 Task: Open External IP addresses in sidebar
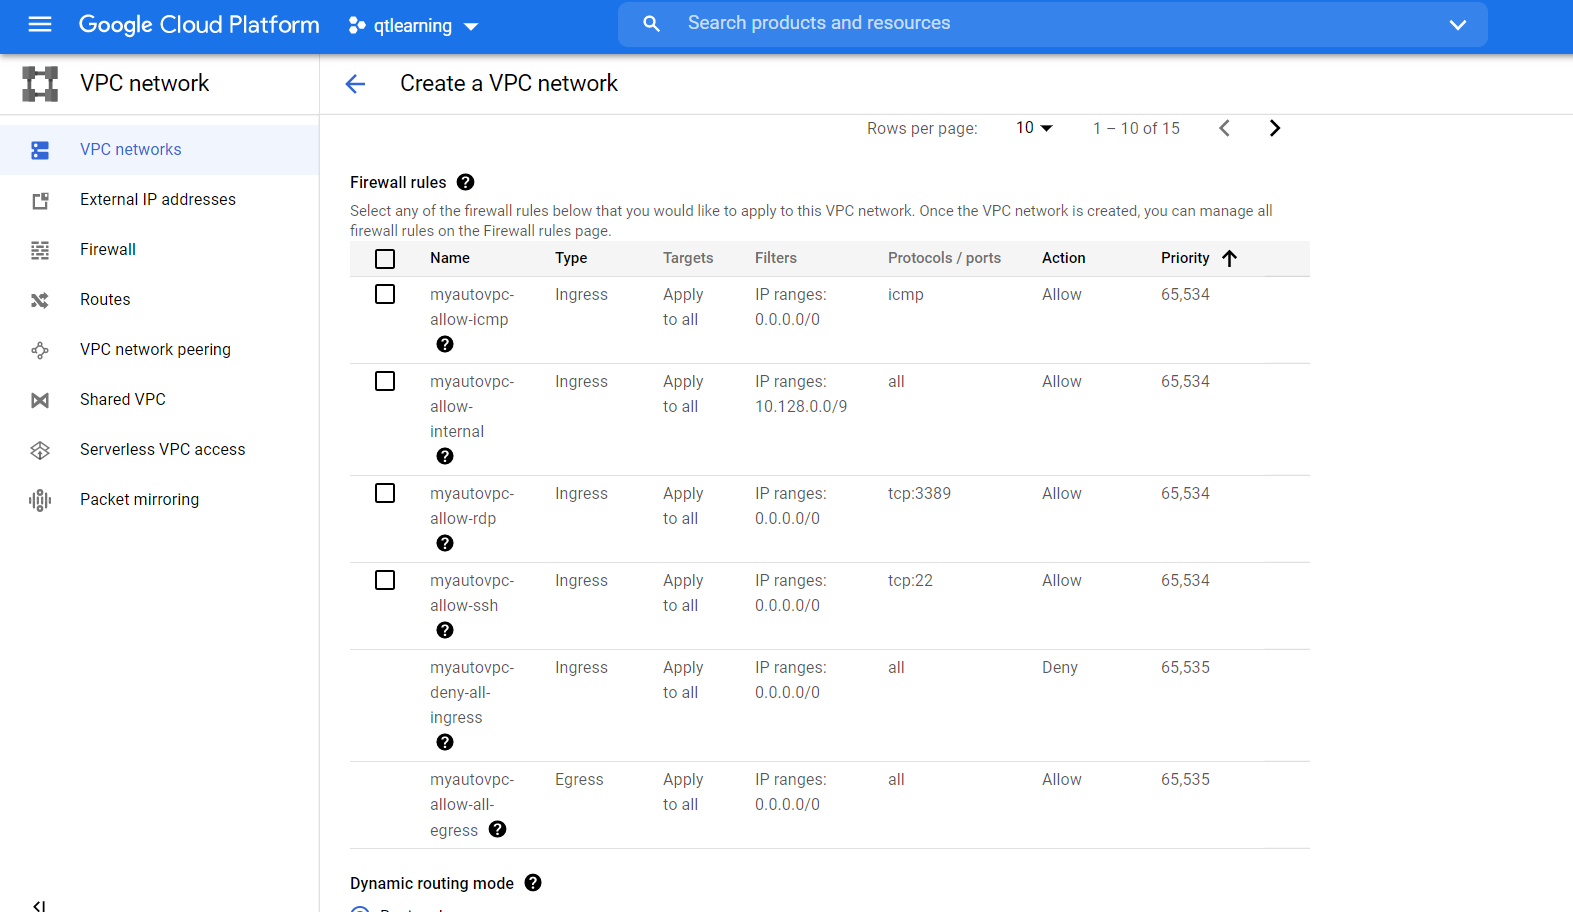(x=160, y=200)
